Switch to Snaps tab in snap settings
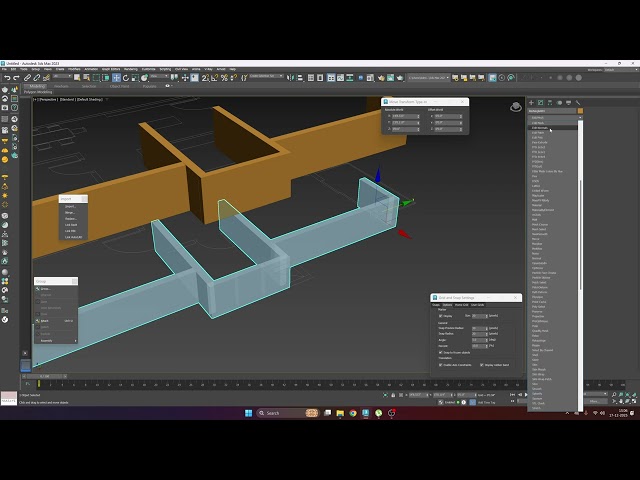Image resolution: width=640 pixels, height=480 pixels. 436,305
